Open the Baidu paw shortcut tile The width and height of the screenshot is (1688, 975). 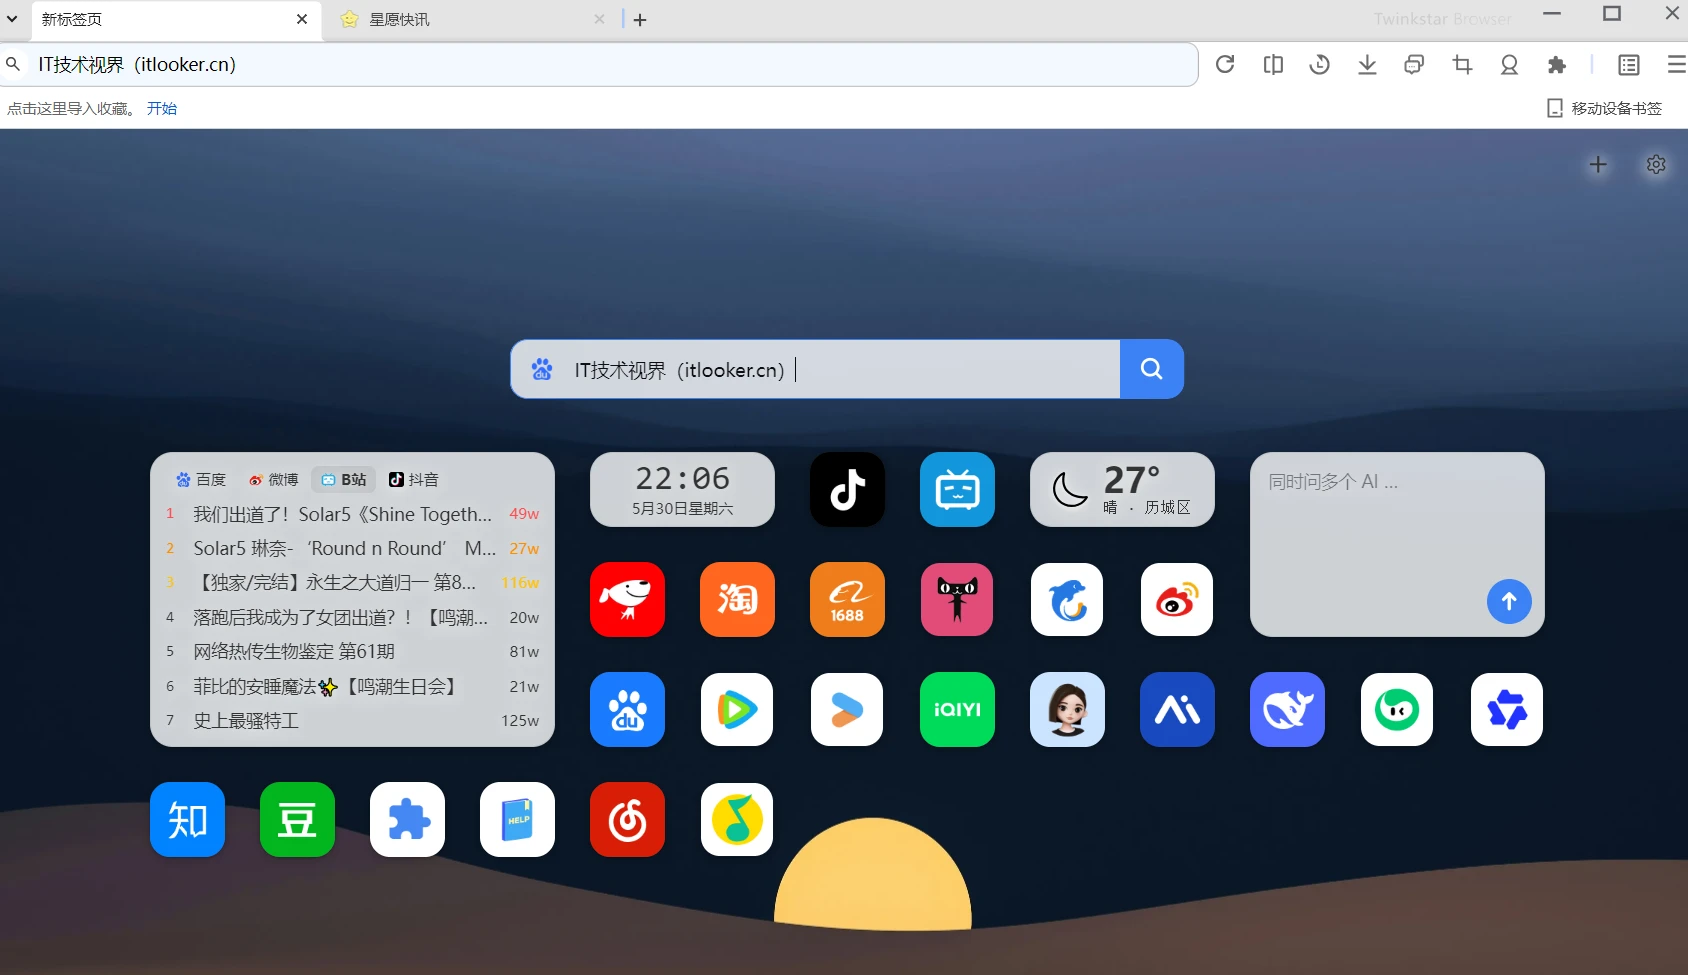pos(627,709)
